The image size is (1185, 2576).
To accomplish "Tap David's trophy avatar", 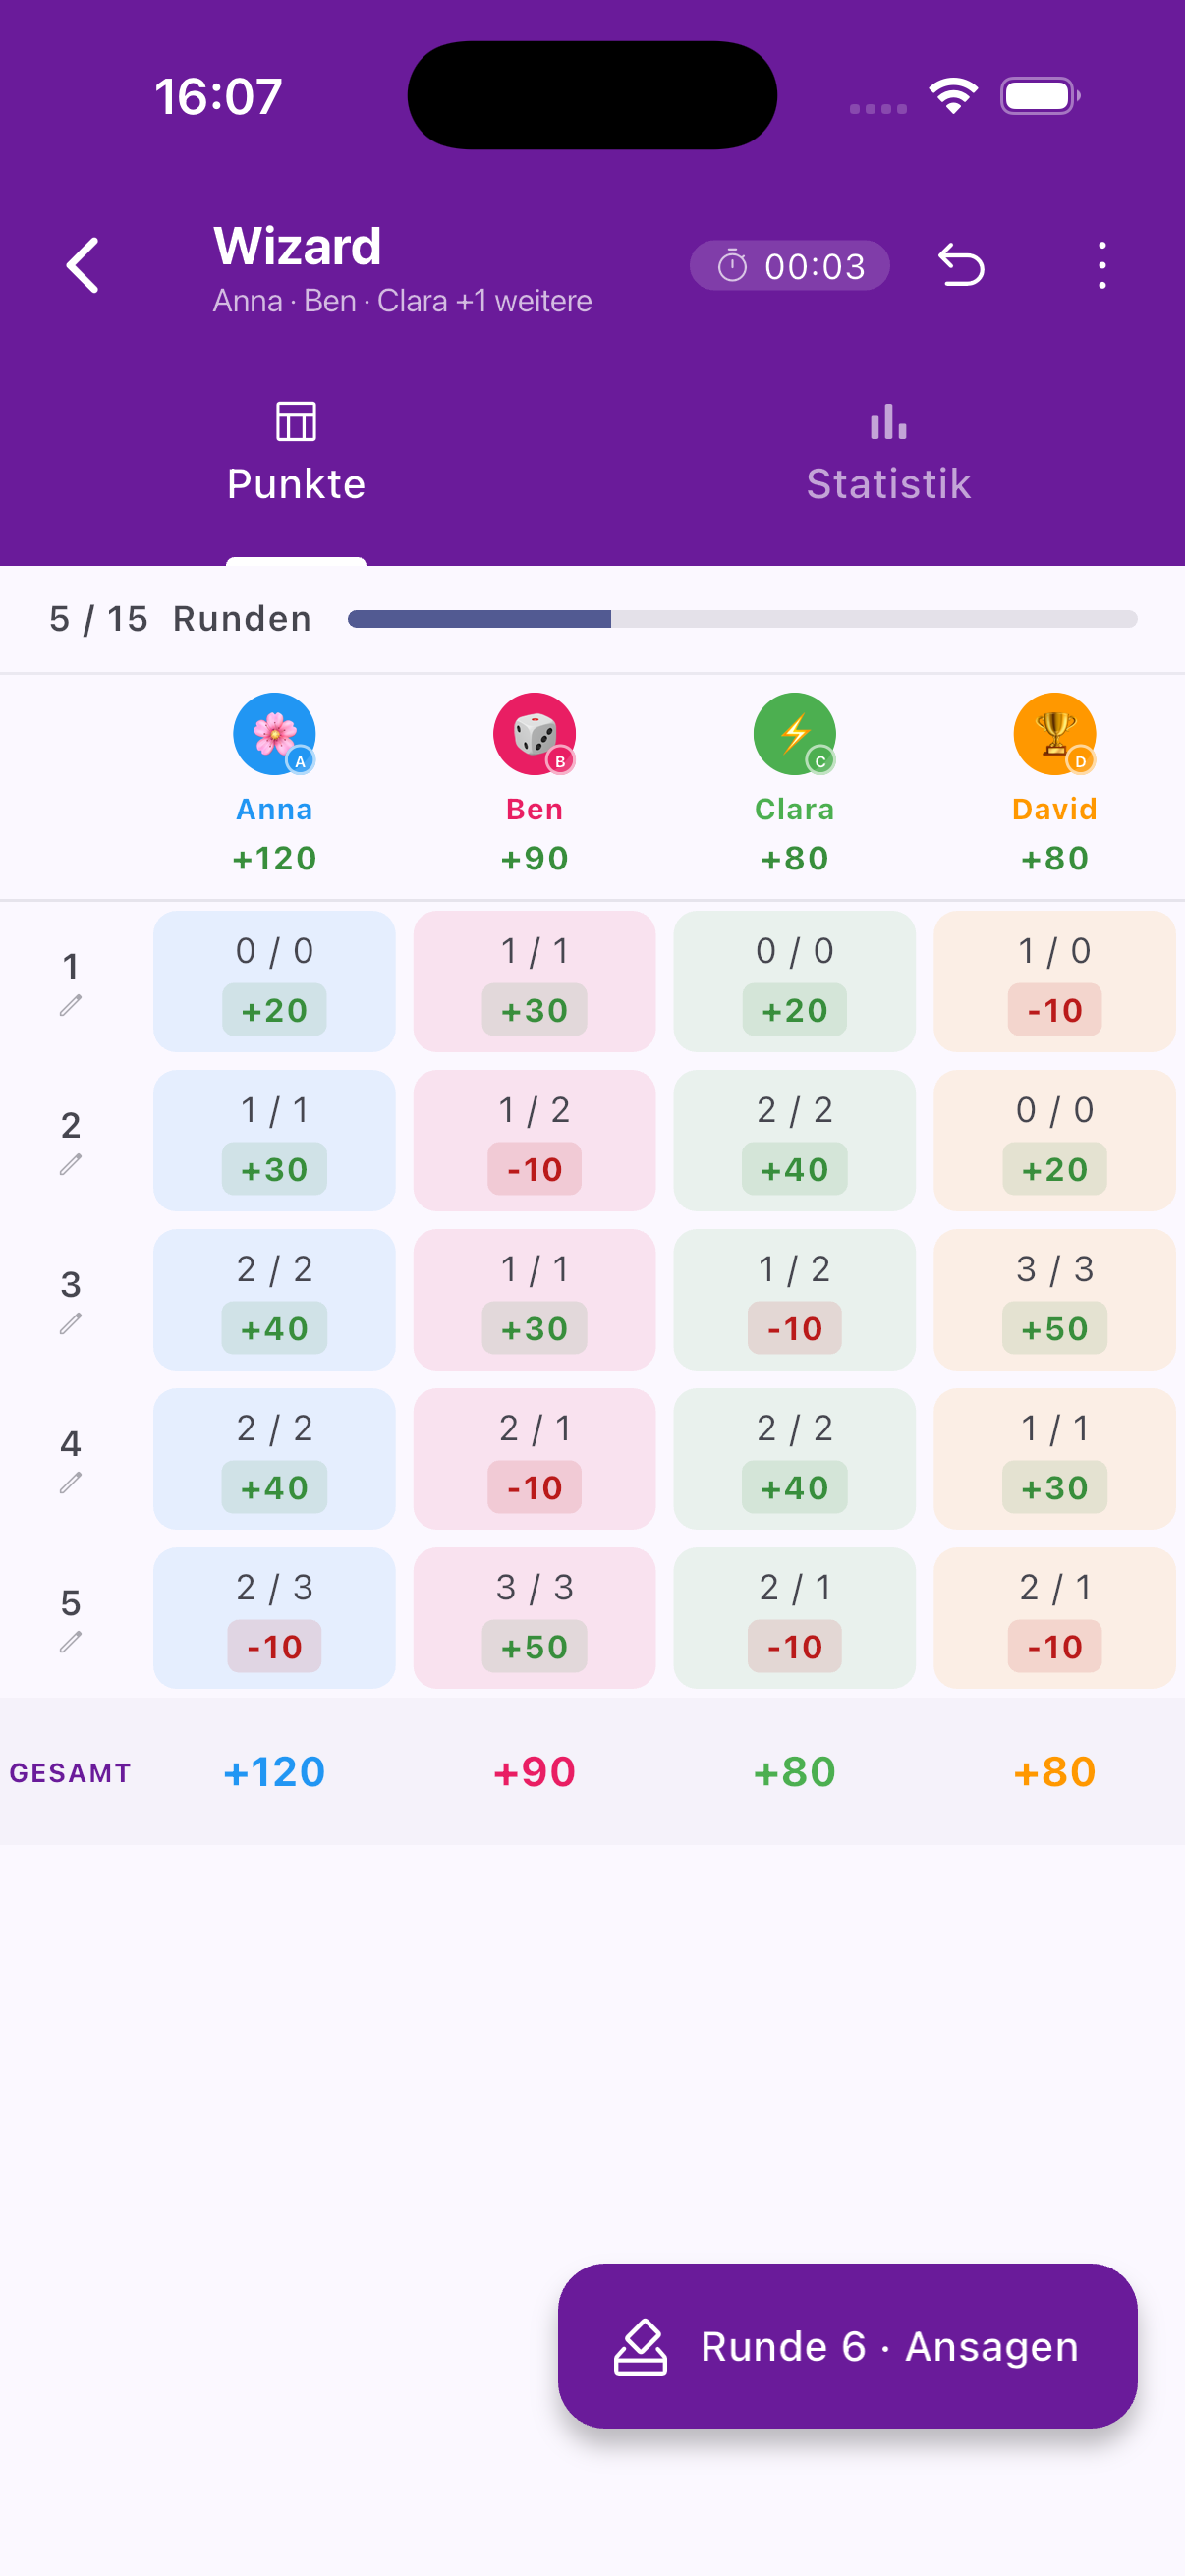I will click(x=1054, y=734).
